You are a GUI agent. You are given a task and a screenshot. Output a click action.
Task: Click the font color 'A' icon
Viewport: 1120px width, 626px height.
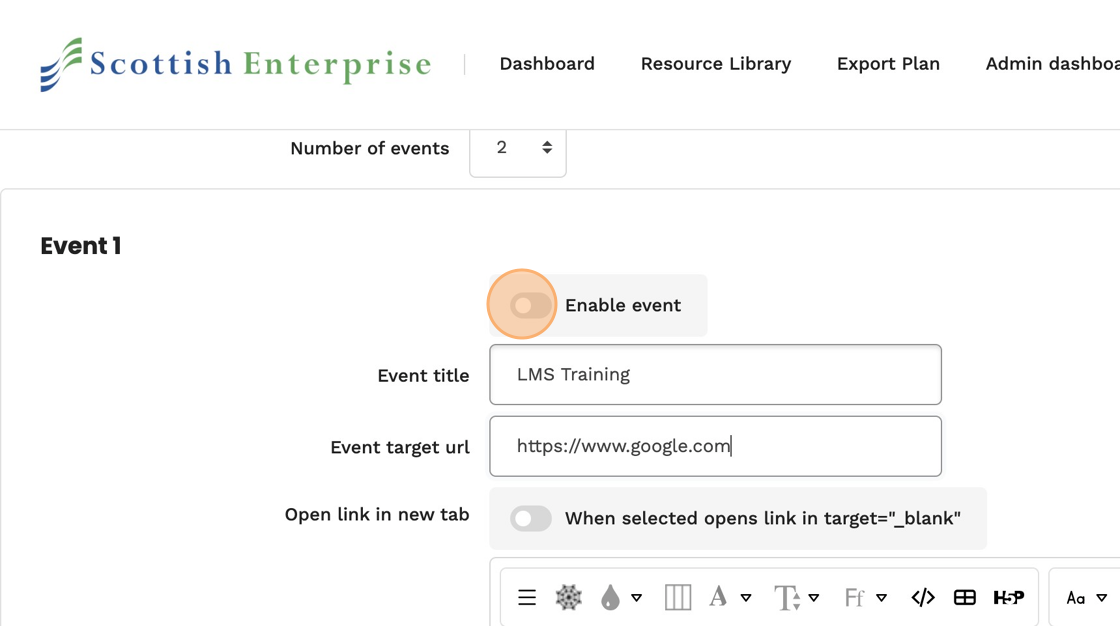(x=718, y=598)
